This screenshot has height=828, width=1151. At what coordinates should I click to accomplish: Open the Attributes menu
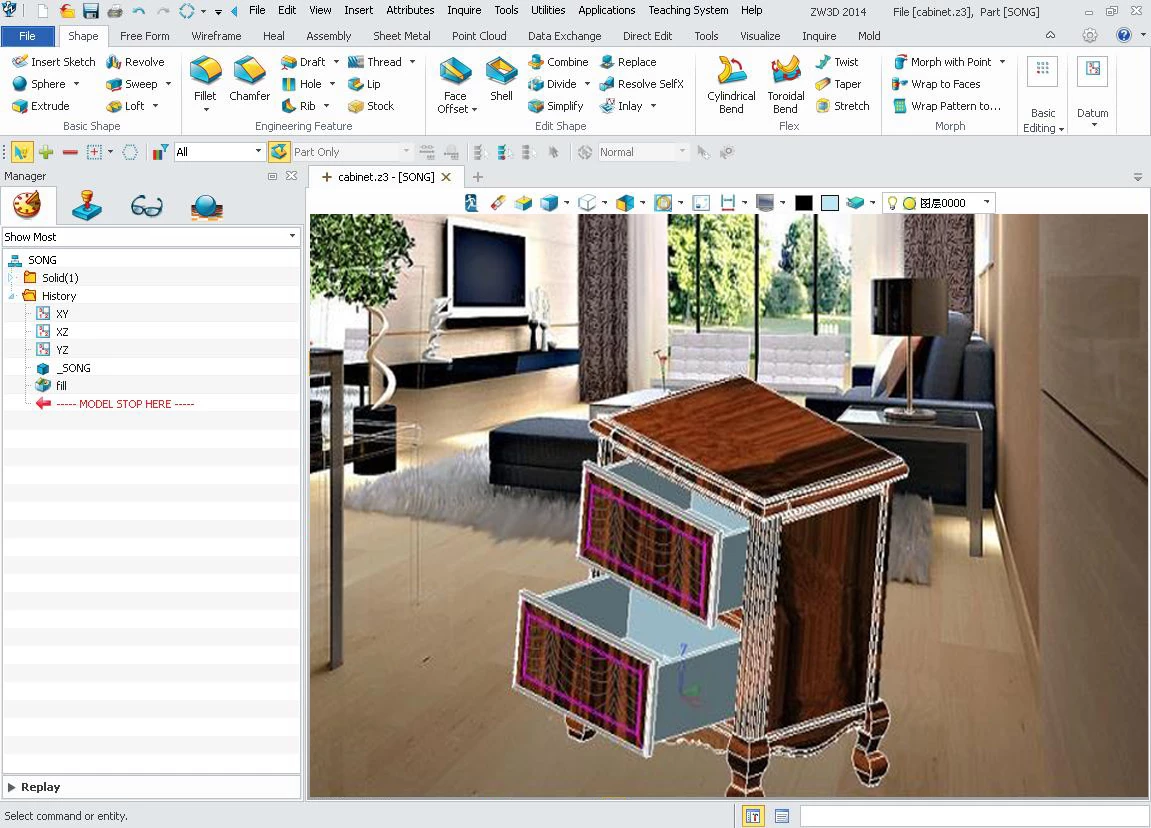410,10
